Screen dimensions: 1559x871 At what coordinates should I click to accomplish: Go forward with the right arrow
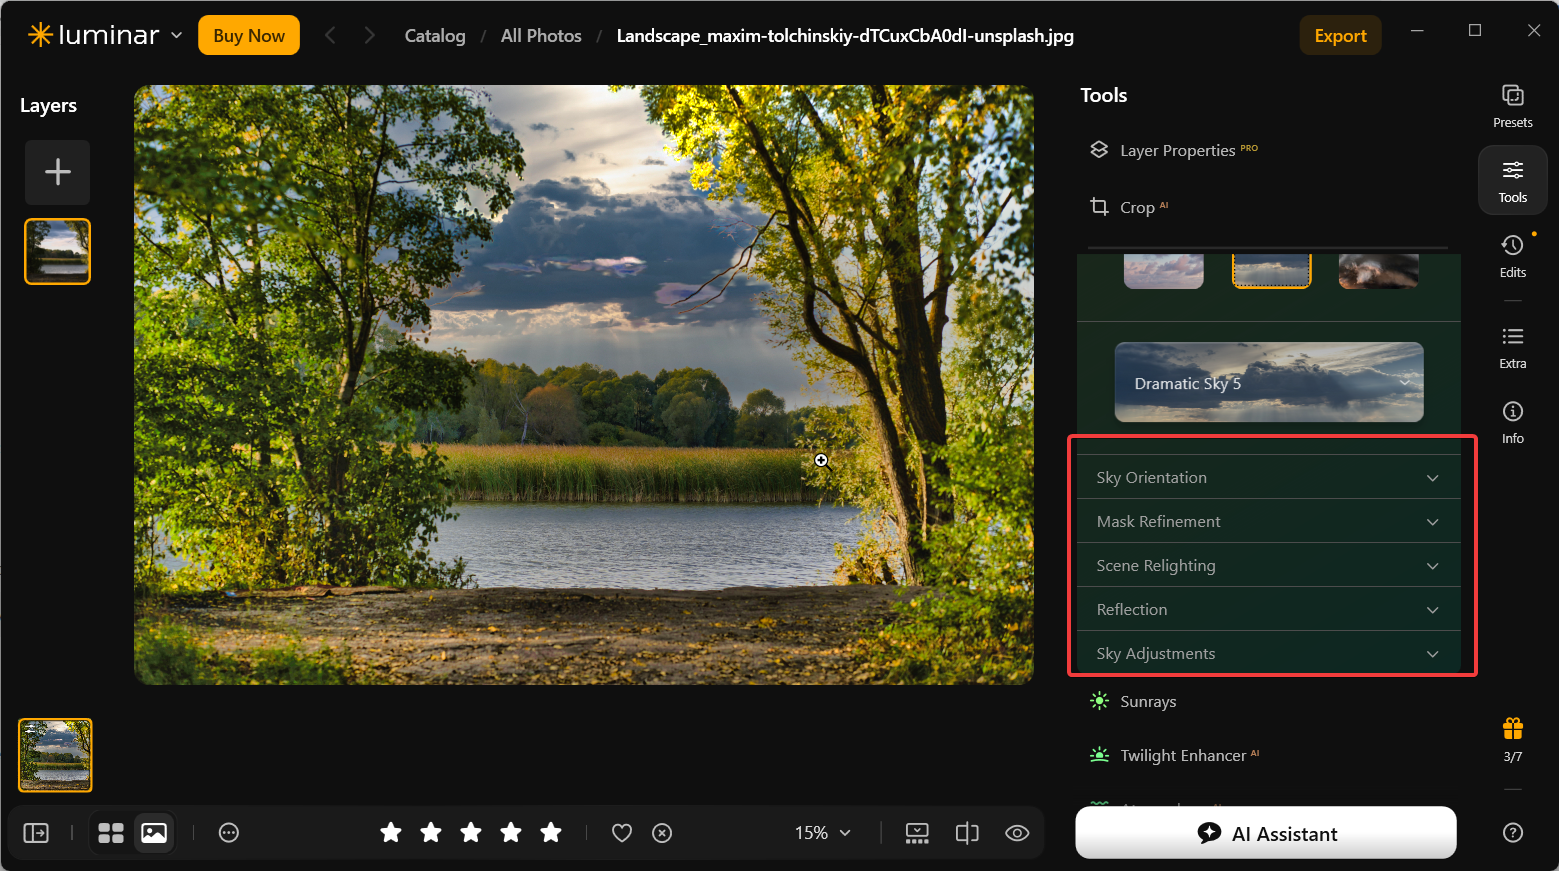tap(369, 35)
